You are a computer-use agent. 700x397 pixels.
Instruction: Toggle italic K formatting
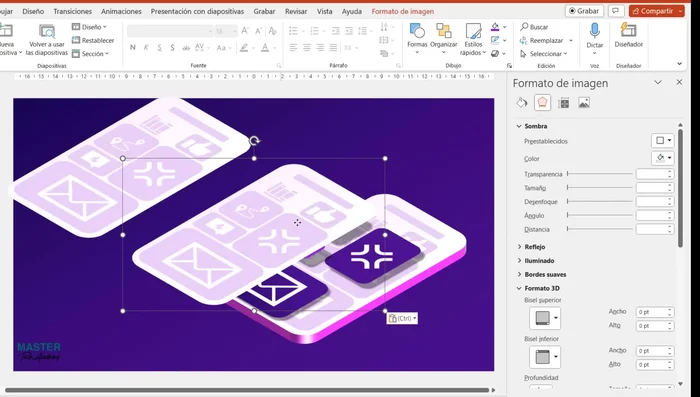[x=146, y=47]
